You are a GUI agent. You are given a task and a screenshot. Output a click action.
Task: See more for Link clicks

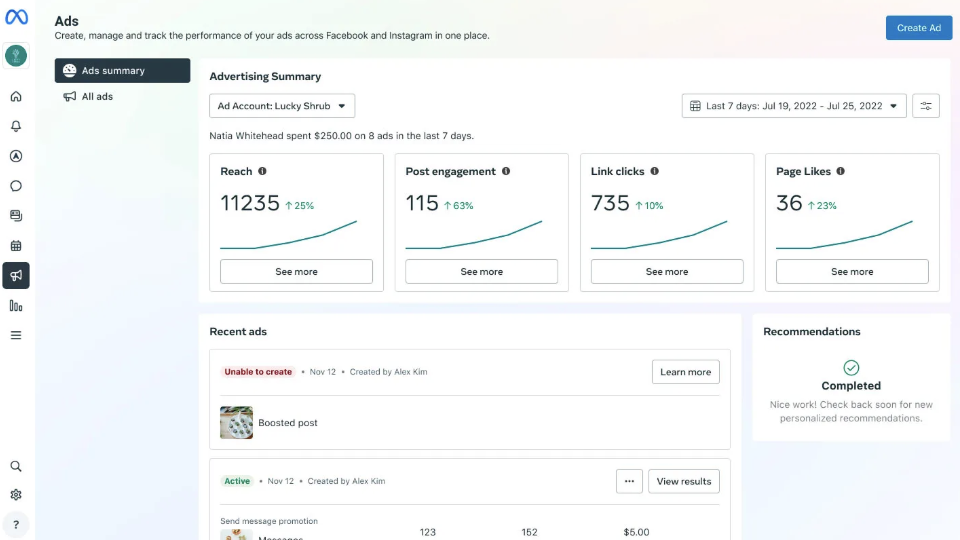pos(667,271)
